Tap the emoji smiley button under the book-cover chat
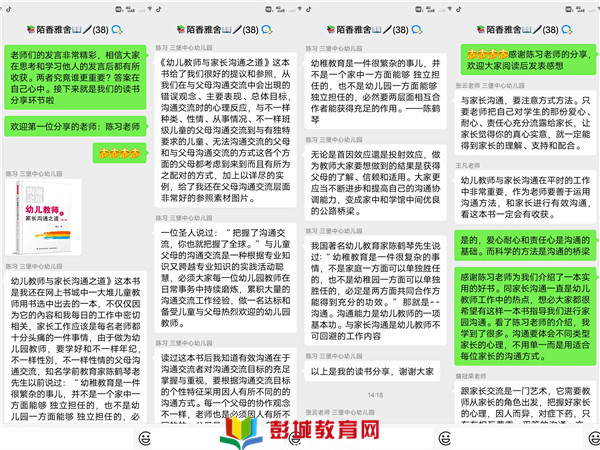The width and height of the screenshot is (600, 450). tap(145, 438)
